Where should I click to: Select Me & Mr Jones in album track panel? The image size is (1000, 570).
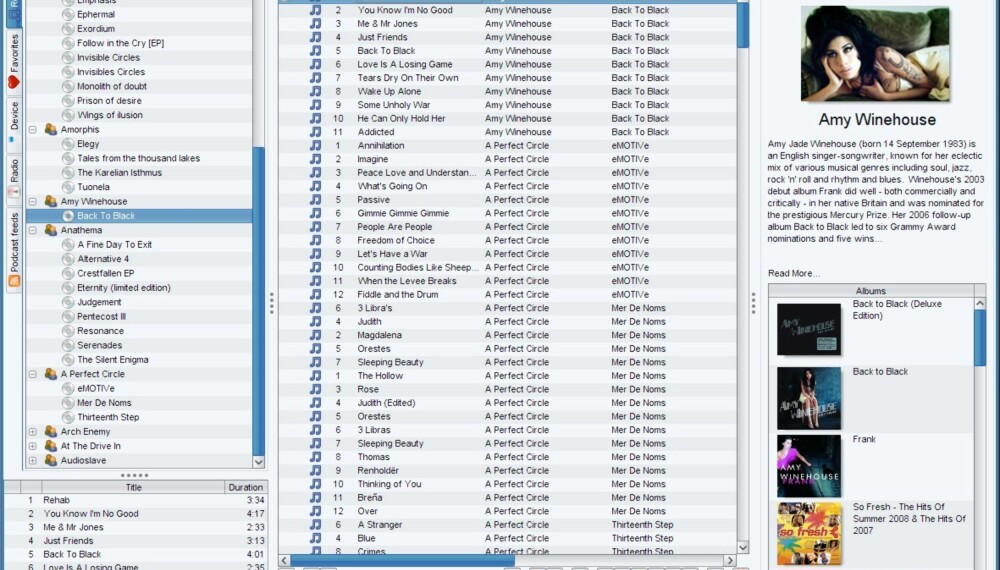(x=73, y=527)
